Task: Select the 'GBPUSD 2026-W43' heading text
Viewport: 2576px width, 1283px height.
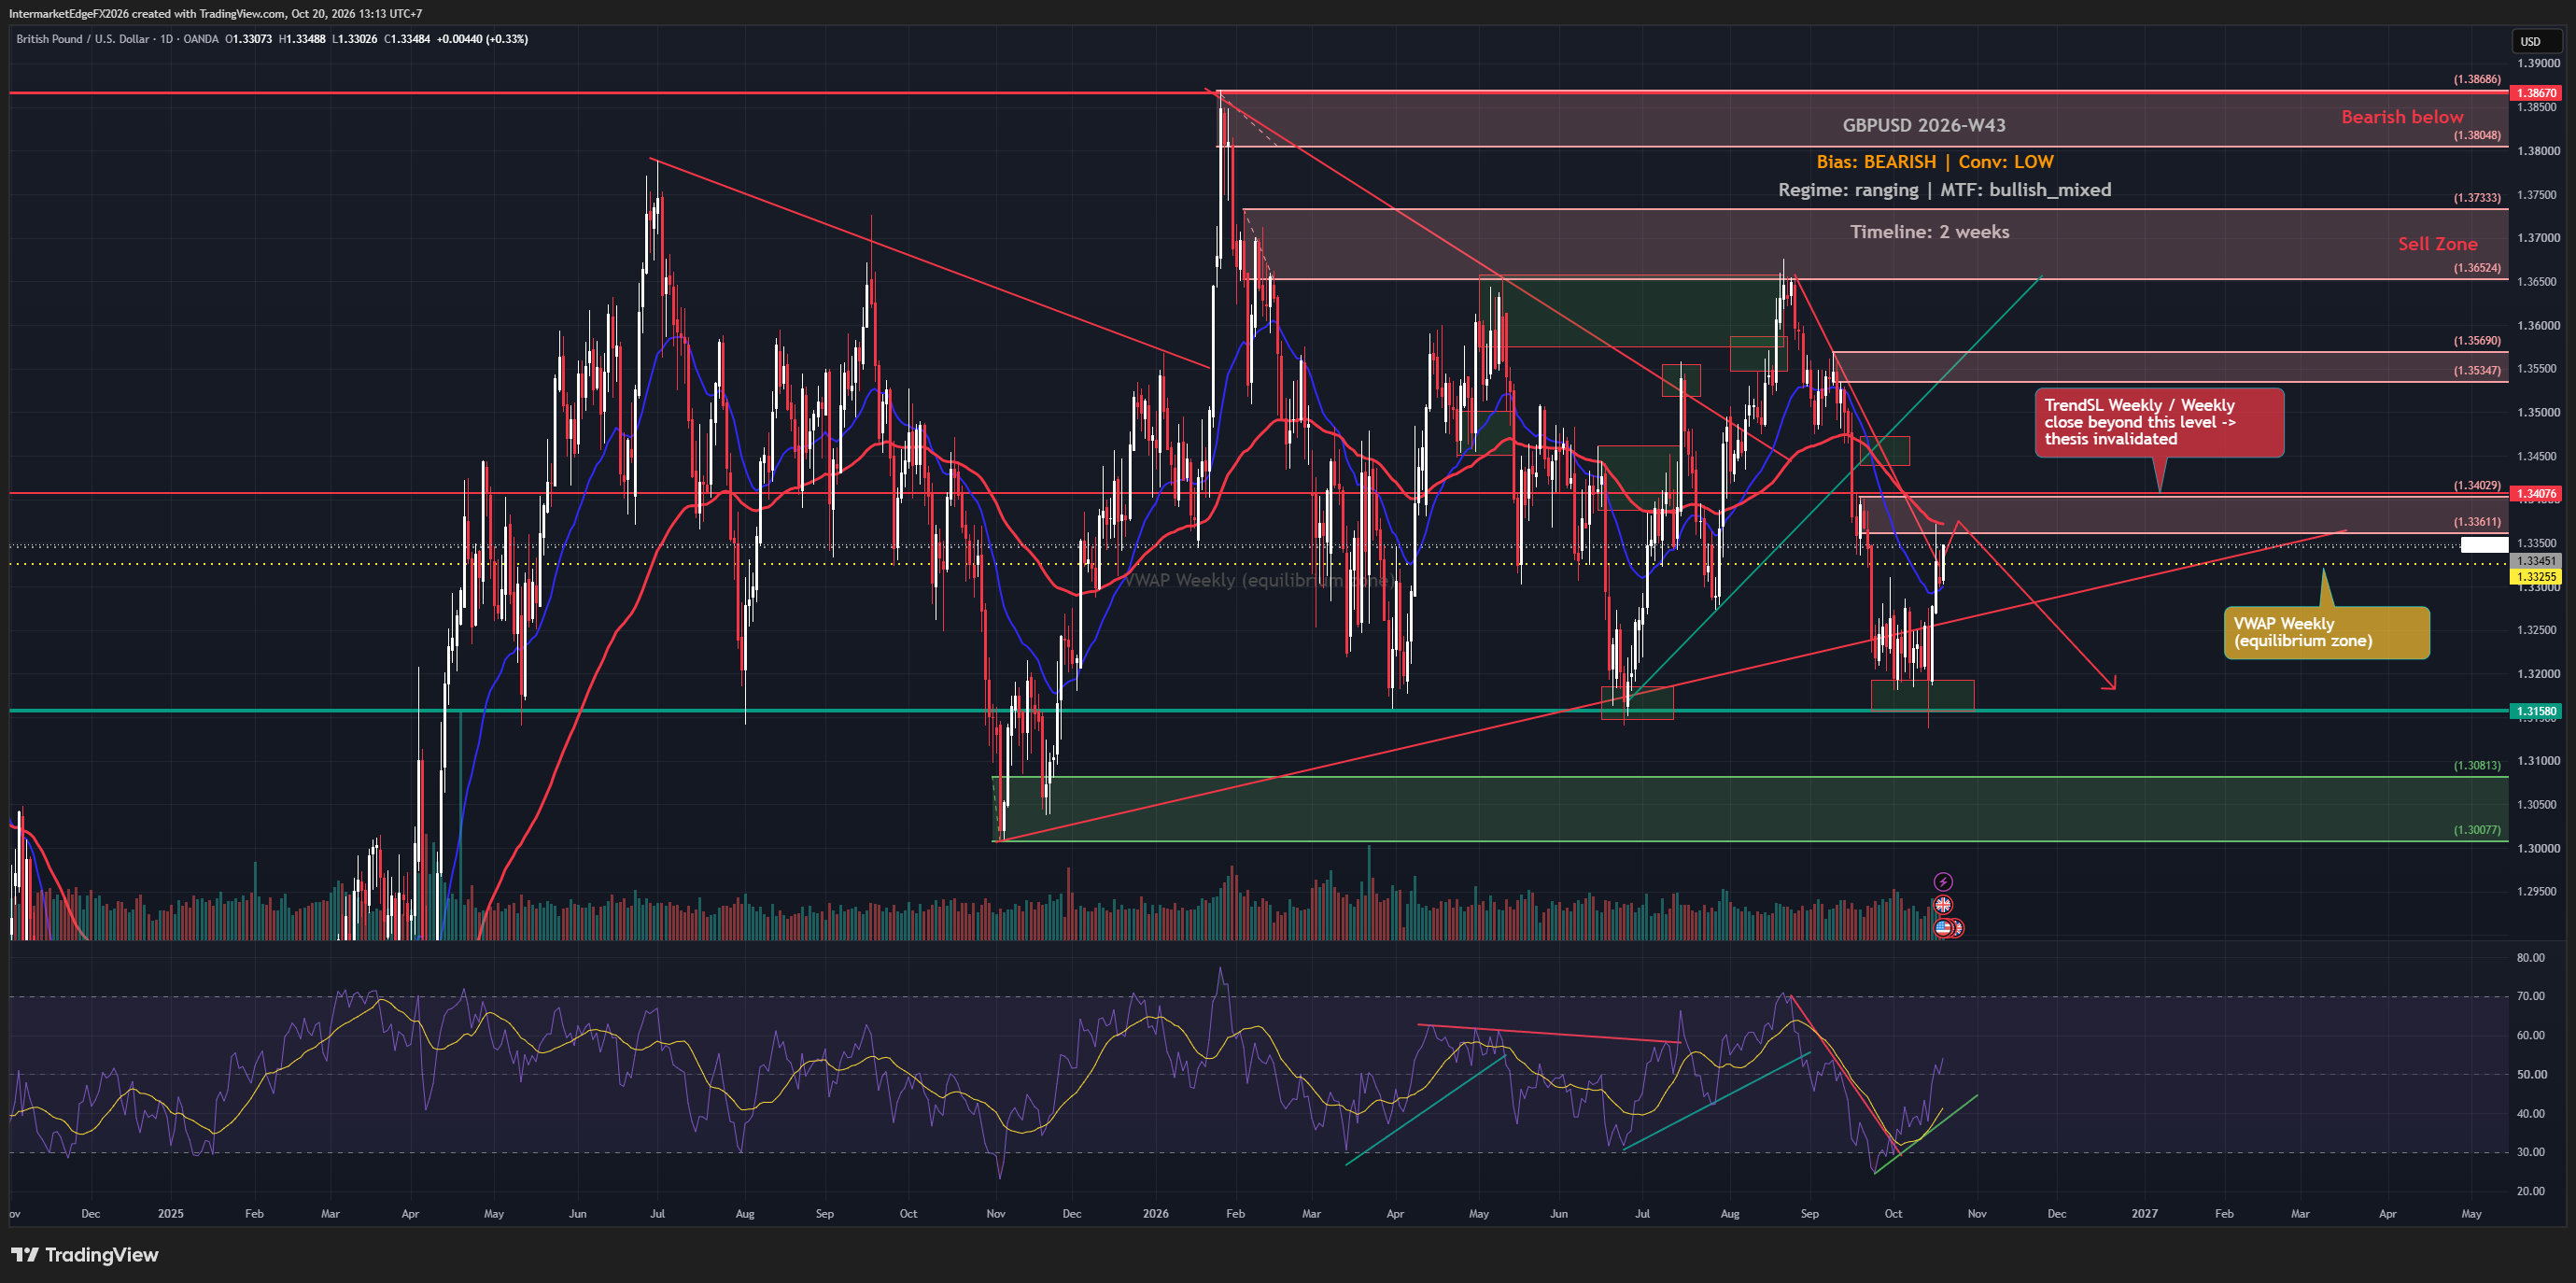Action: [1924, 125]
